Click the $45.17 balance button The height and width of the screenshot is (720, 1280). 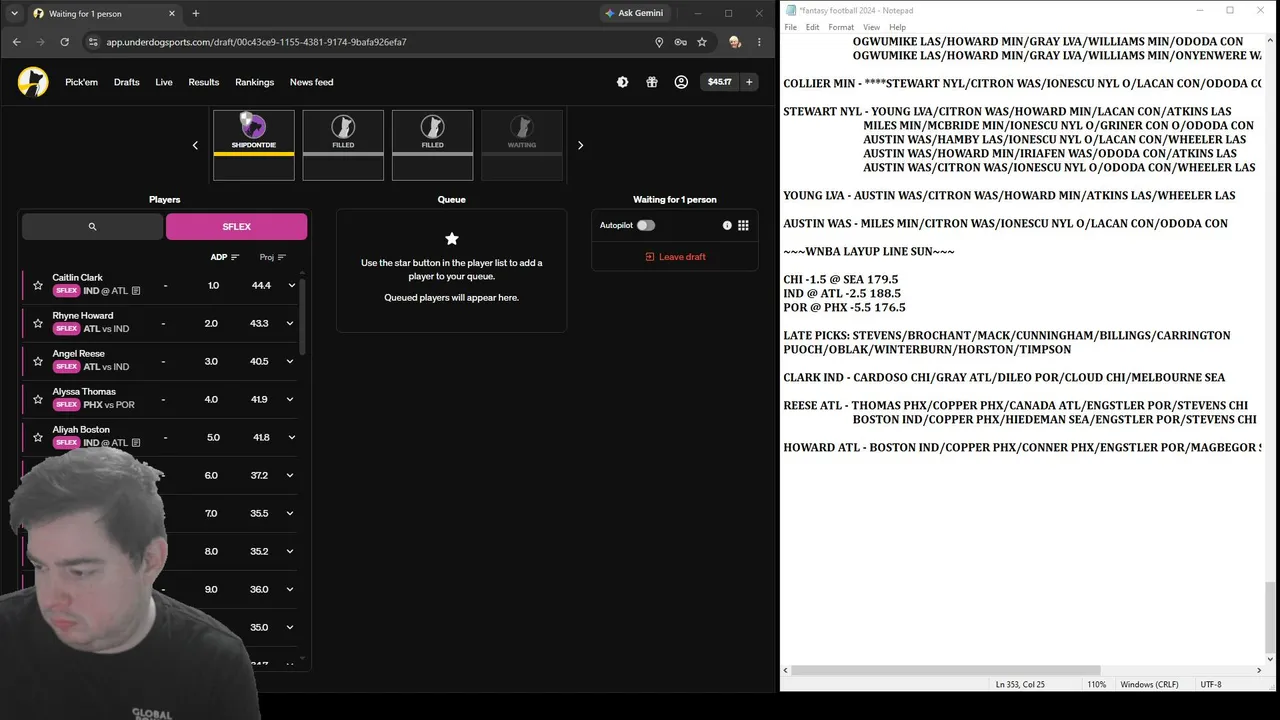(x=719, y=82)
